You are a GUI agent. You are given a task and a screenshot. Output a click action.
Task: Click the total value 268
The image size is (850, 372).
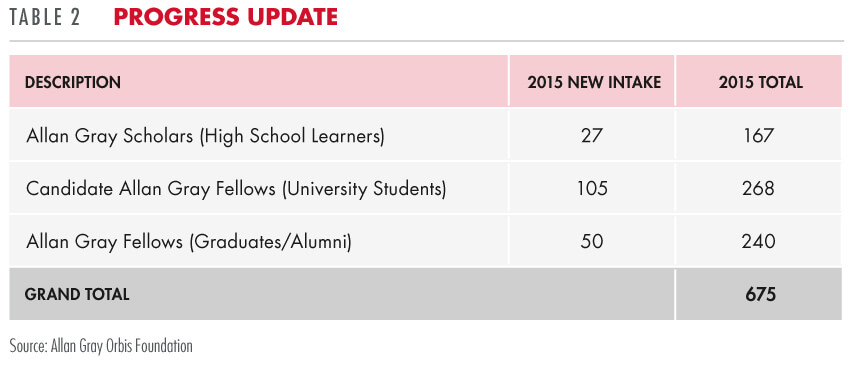click(x=758, y=189)
